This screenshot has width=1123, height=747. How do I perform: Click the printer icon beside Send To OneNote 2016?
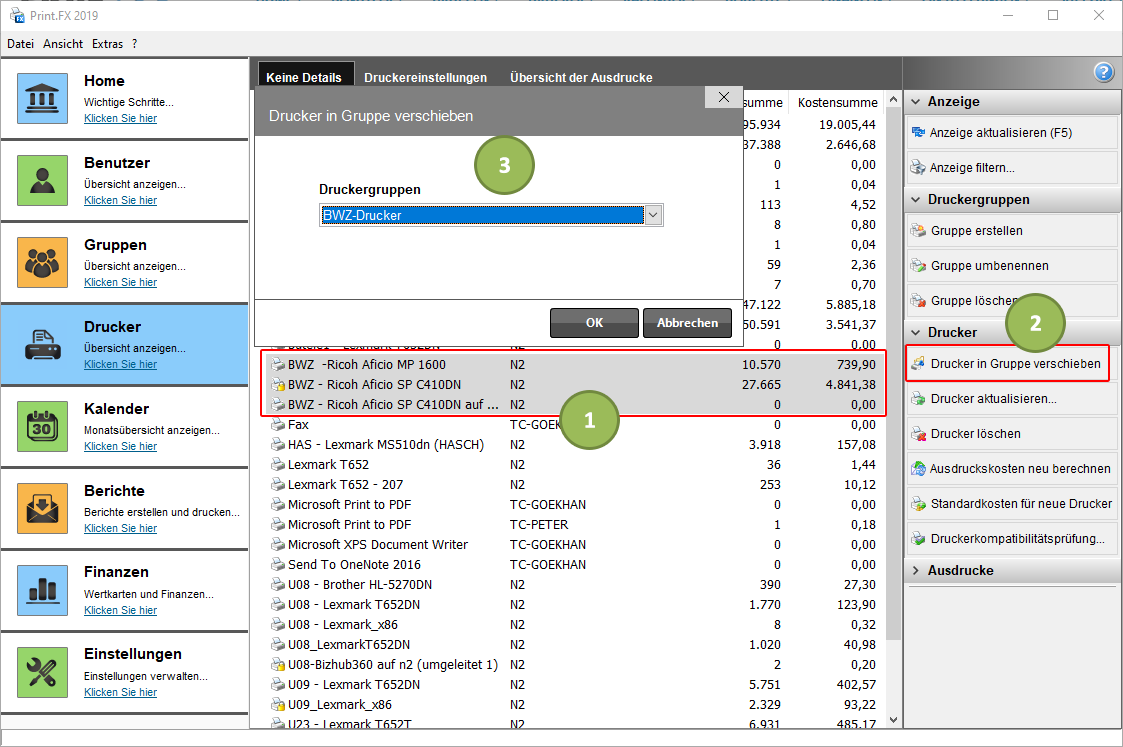(x=278, y=565)
